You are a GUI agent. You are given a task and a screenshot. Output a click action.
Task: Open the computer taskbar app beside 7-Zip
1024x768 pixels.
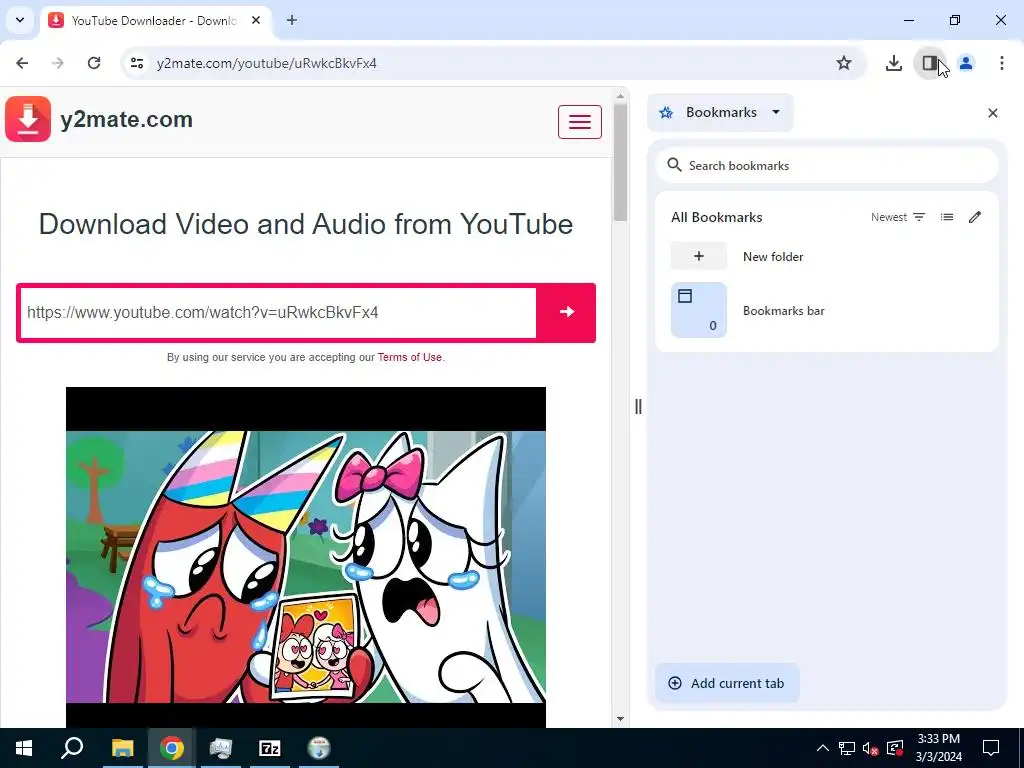[x=221, y=748]
